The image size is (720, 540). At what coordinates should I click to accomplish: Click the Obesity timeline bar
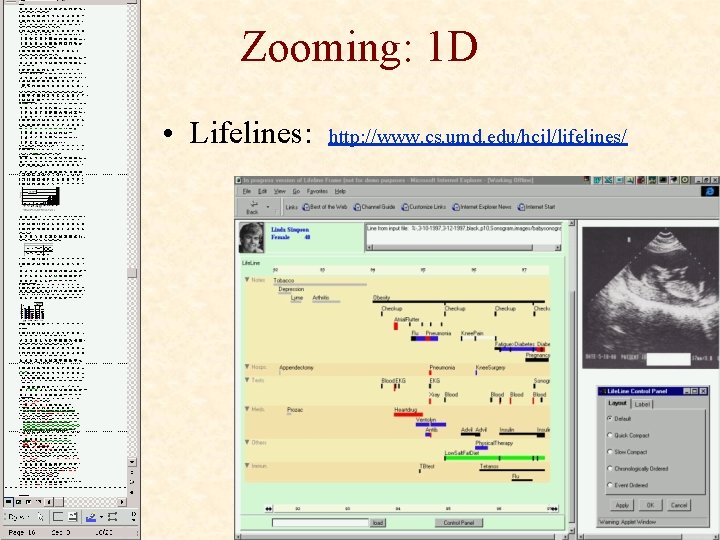(458, 302)
